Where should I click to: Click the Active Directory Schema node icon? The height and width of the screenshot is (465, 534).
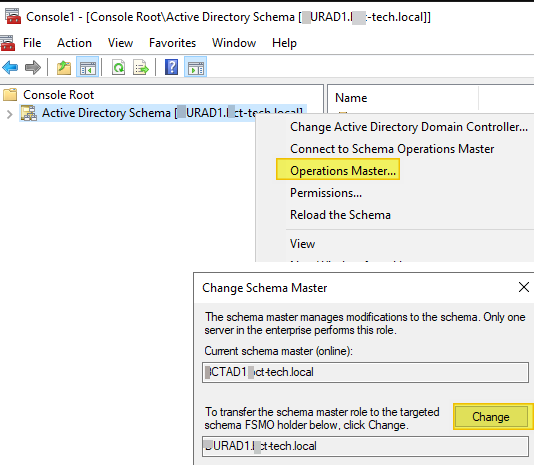coord(29,113)
